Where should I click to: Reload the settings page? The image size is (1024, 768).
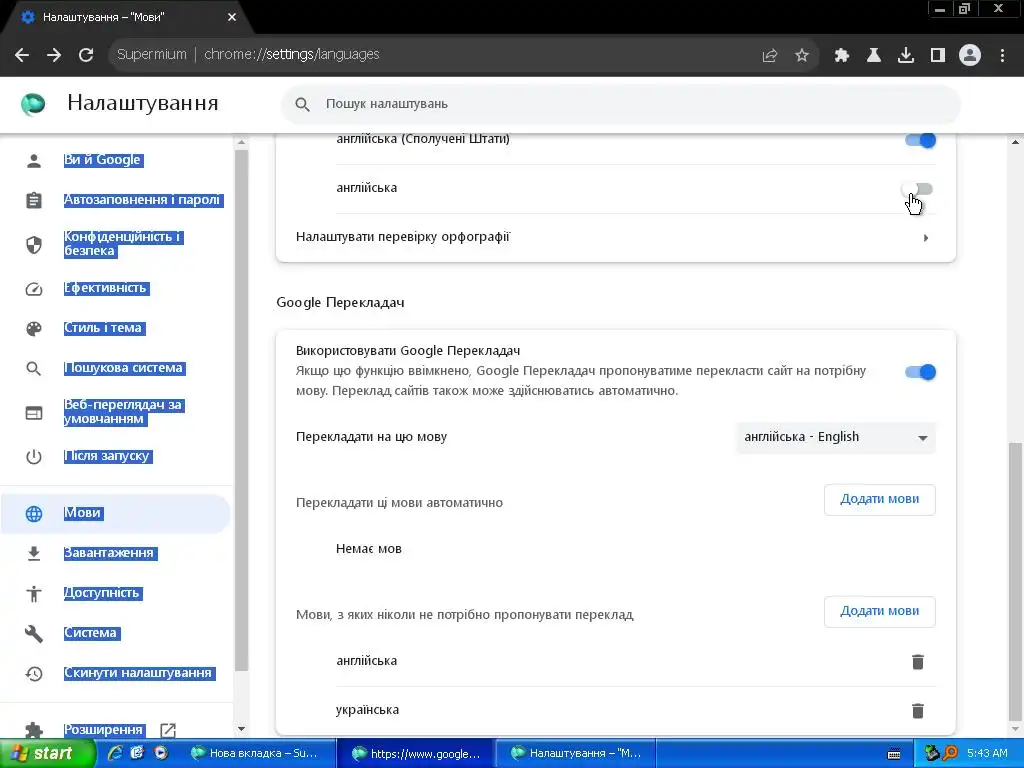[x=86, y=55]
